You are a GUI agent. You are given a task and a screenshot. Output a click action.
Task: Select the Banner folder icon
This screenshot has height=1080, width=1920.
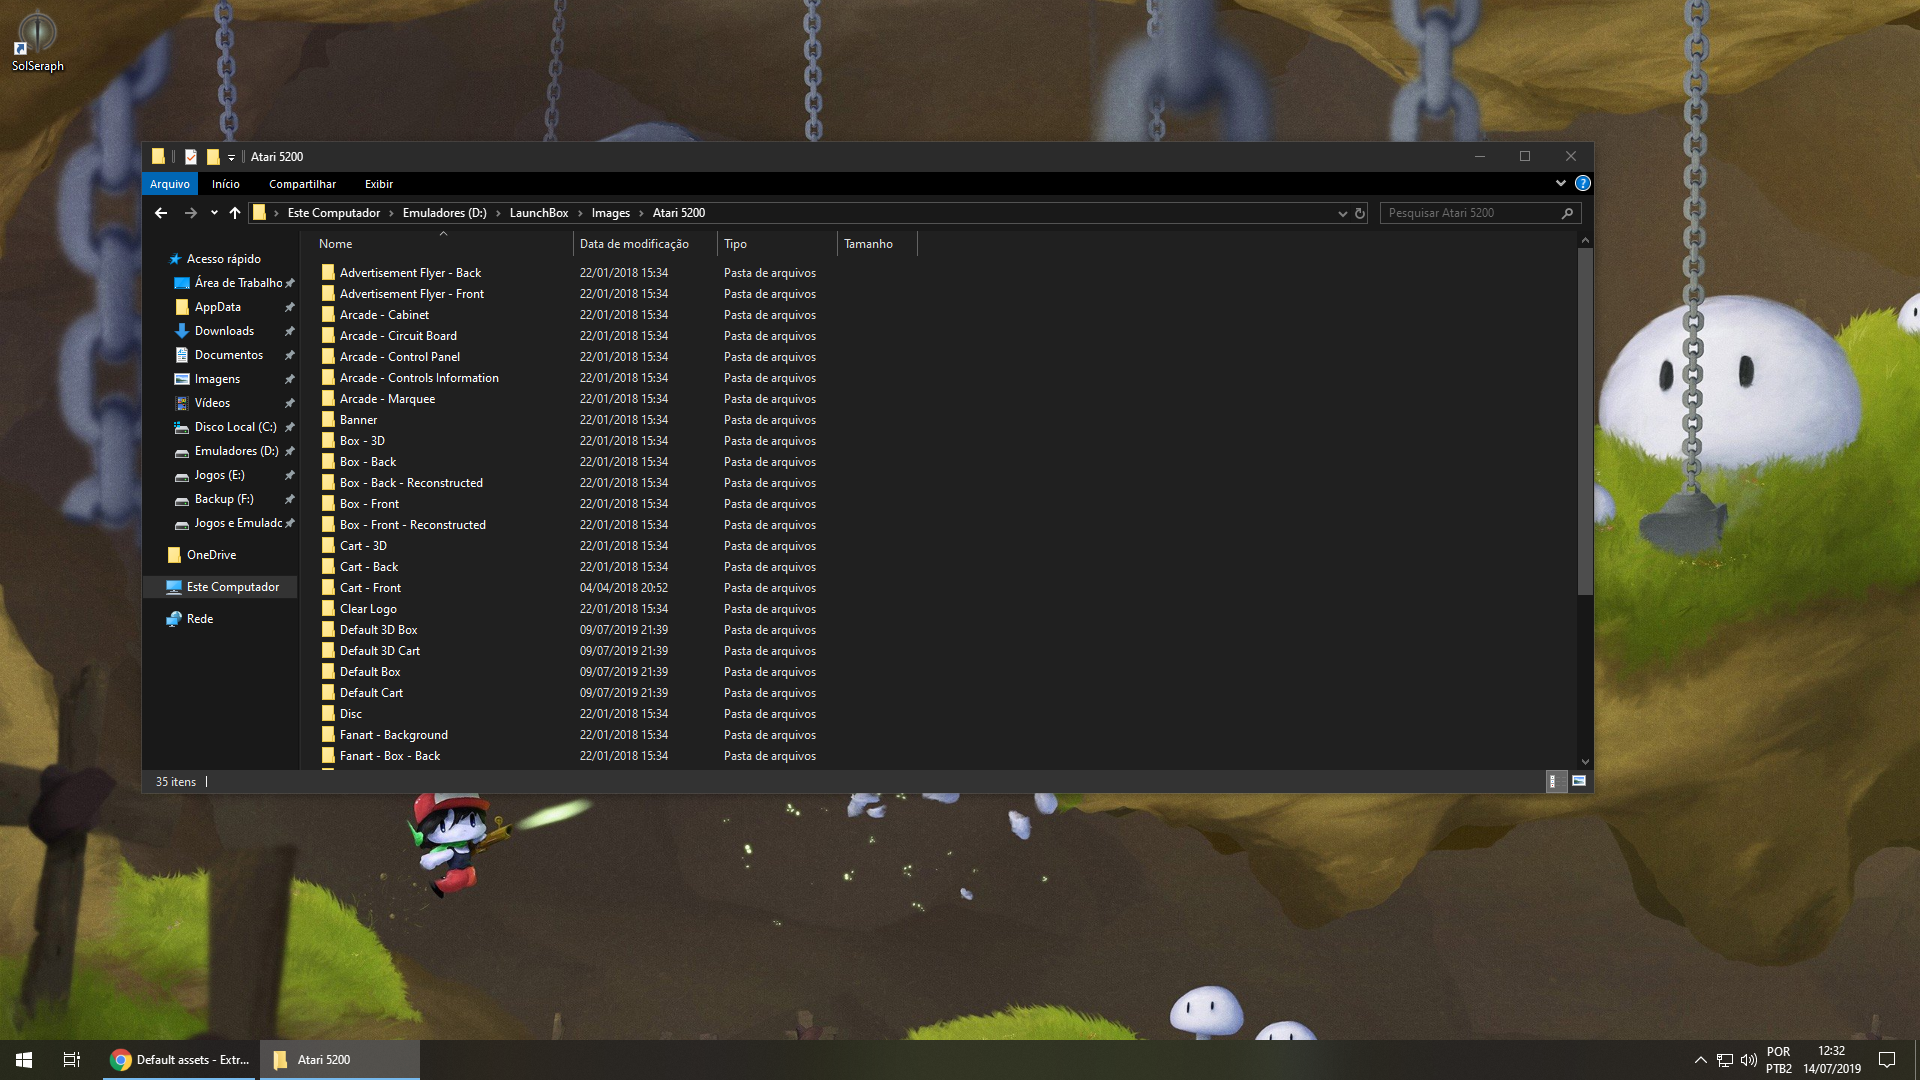pyautogui.click(x=328, y=420)
